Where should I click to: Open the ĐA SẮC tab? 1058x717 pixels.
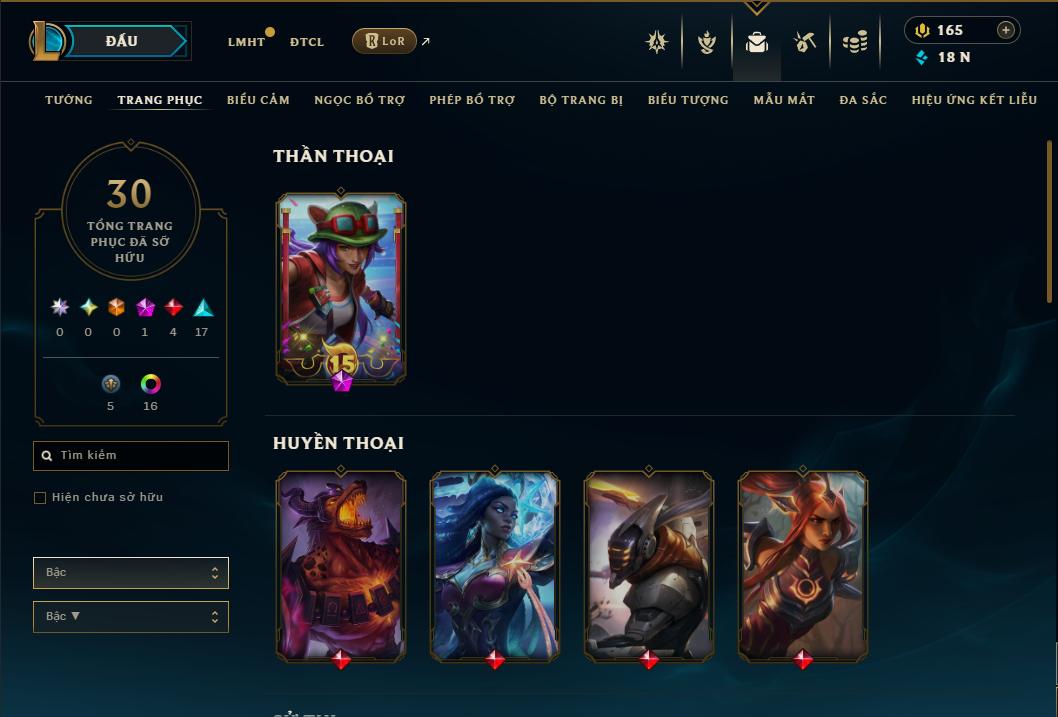tap(863, 100)
